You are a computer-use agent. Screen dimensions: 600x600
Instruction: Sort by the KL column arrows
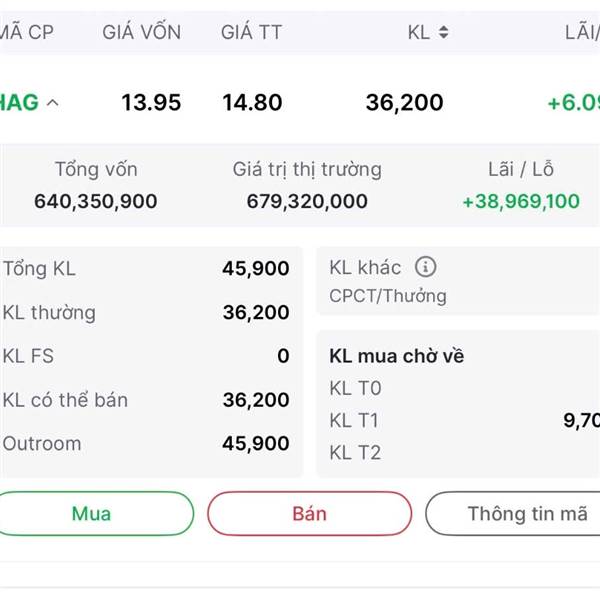coord(443,32)
